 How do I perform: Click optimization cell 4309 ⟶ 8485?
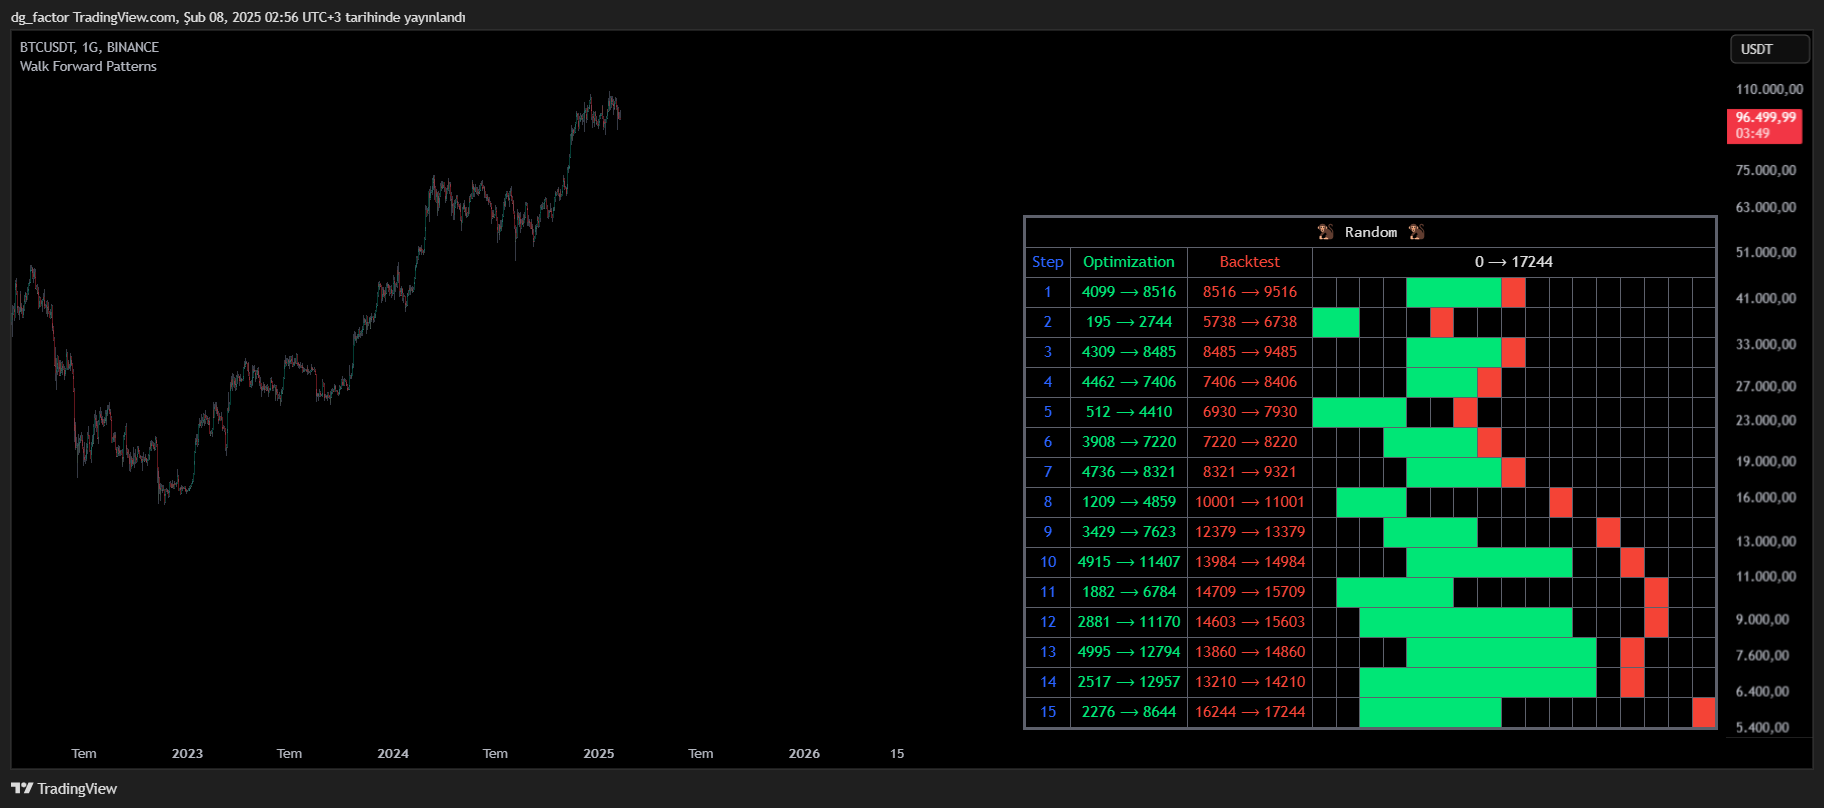[x=1128, y=352]
